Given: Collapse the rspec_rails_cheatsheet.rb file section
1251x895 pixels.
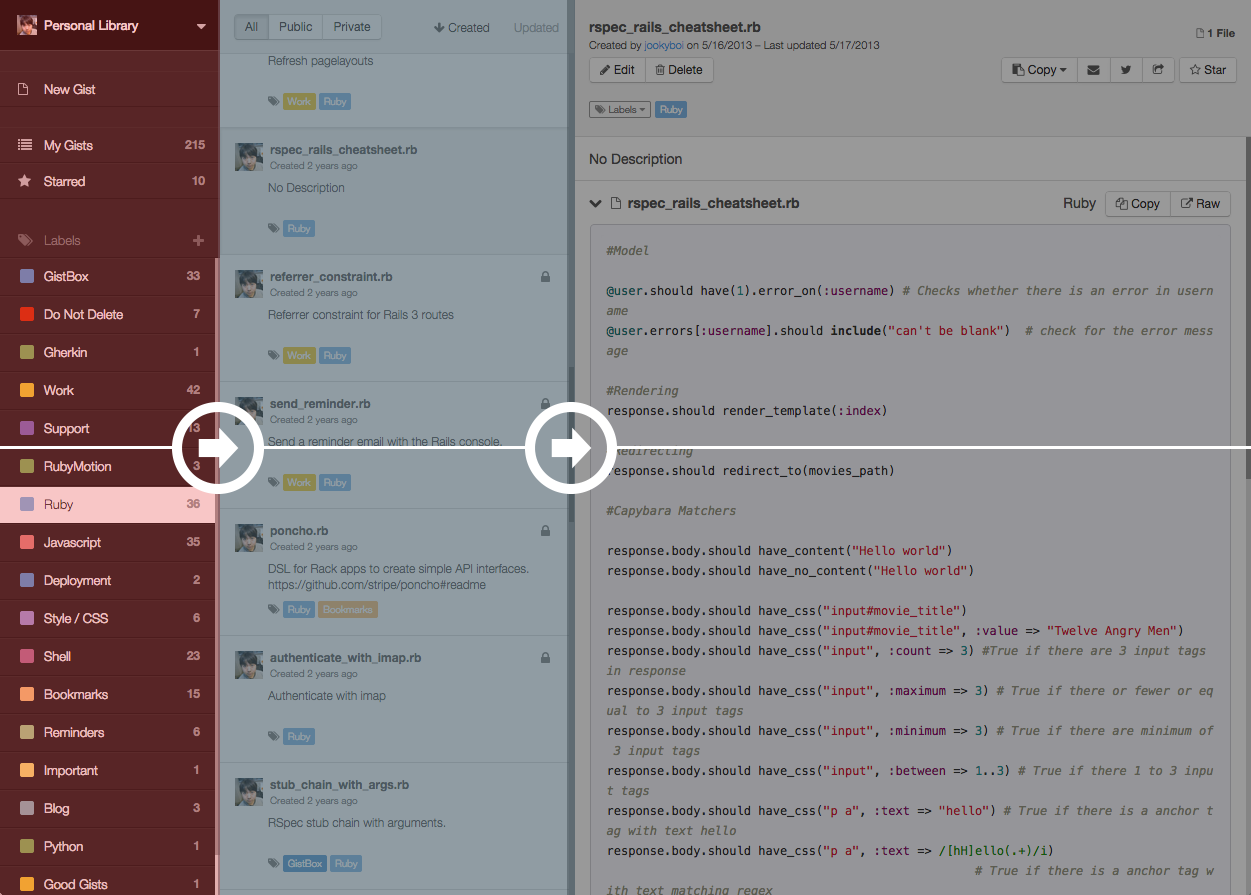Looking at the screenshot, I should click(x=596, y=203).
